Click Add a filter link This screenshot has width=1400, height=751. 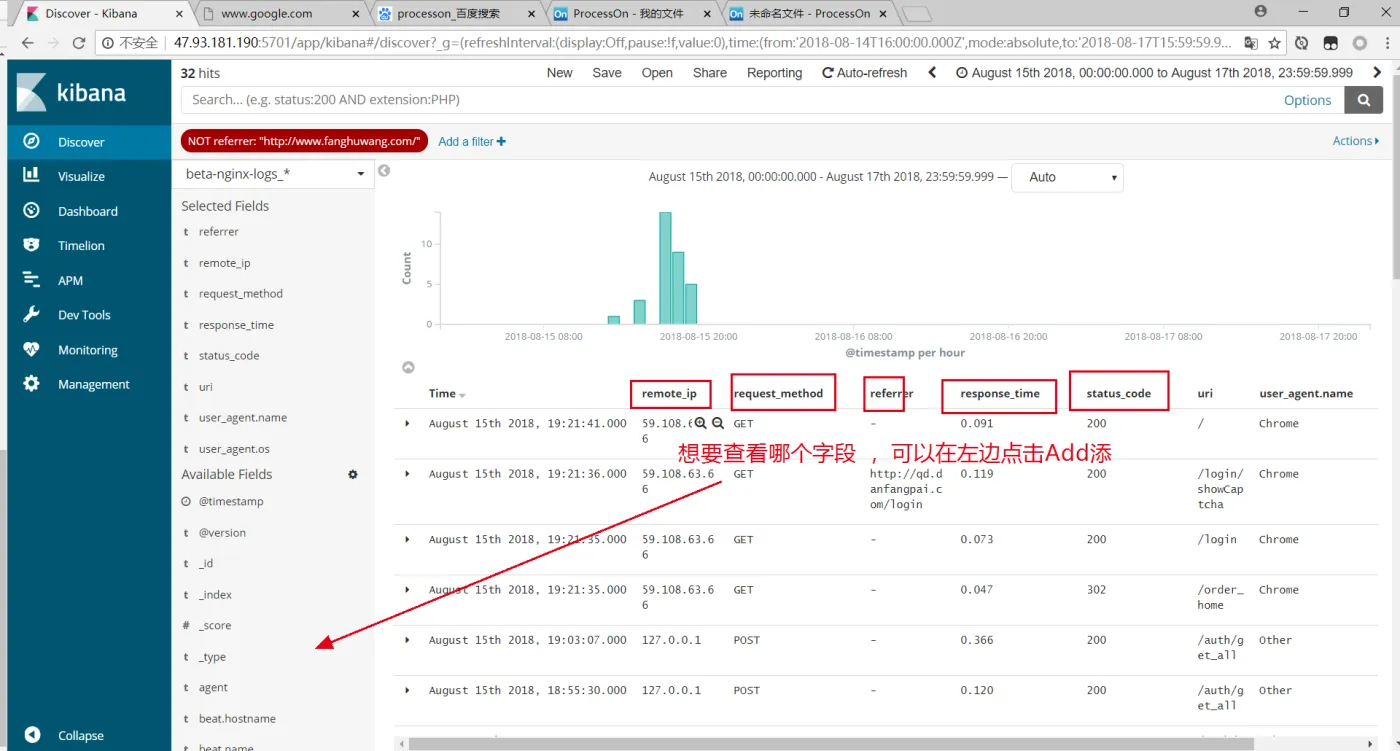pyautogui.click(x=472, y=142)
